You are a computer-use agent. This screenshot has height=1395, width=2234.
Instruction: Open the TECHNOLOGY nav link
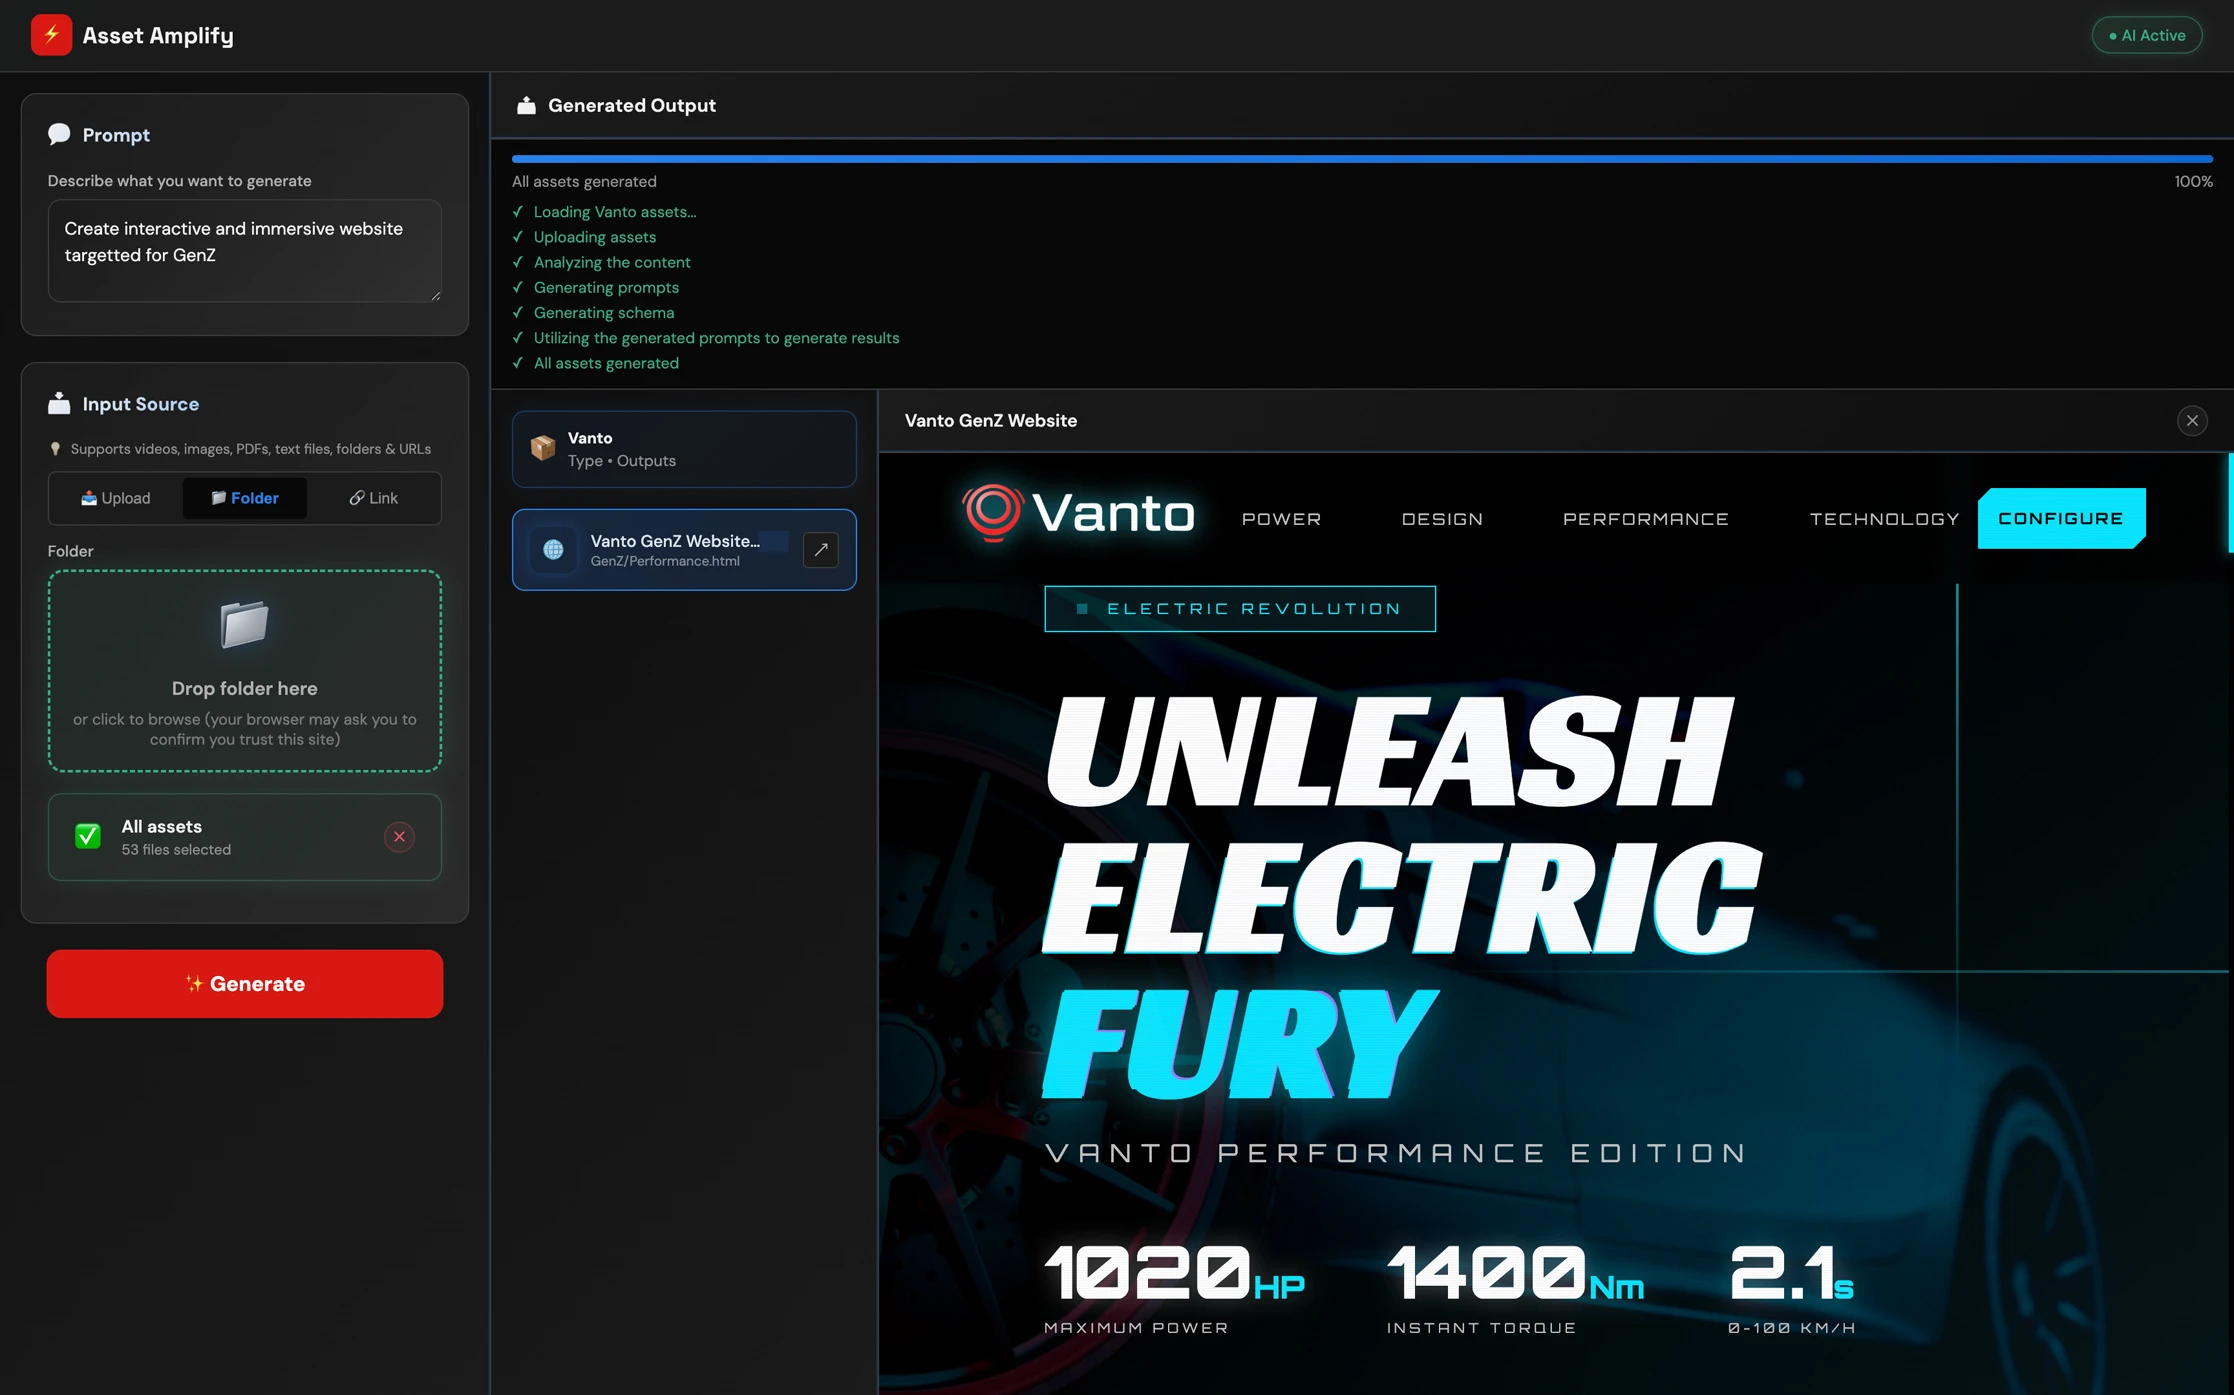tap(1884, 519)
